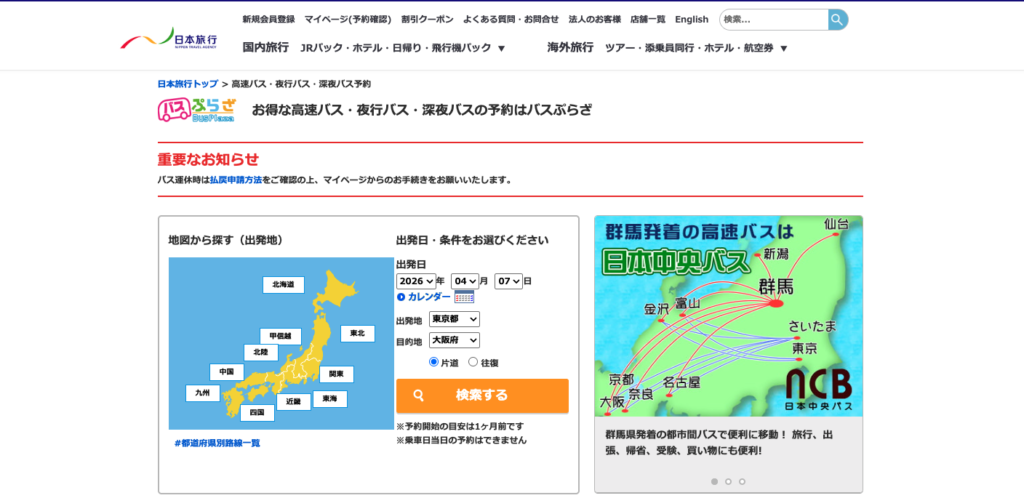Expand the 国内旅行 JRパック menu

[x=501, y=48]
